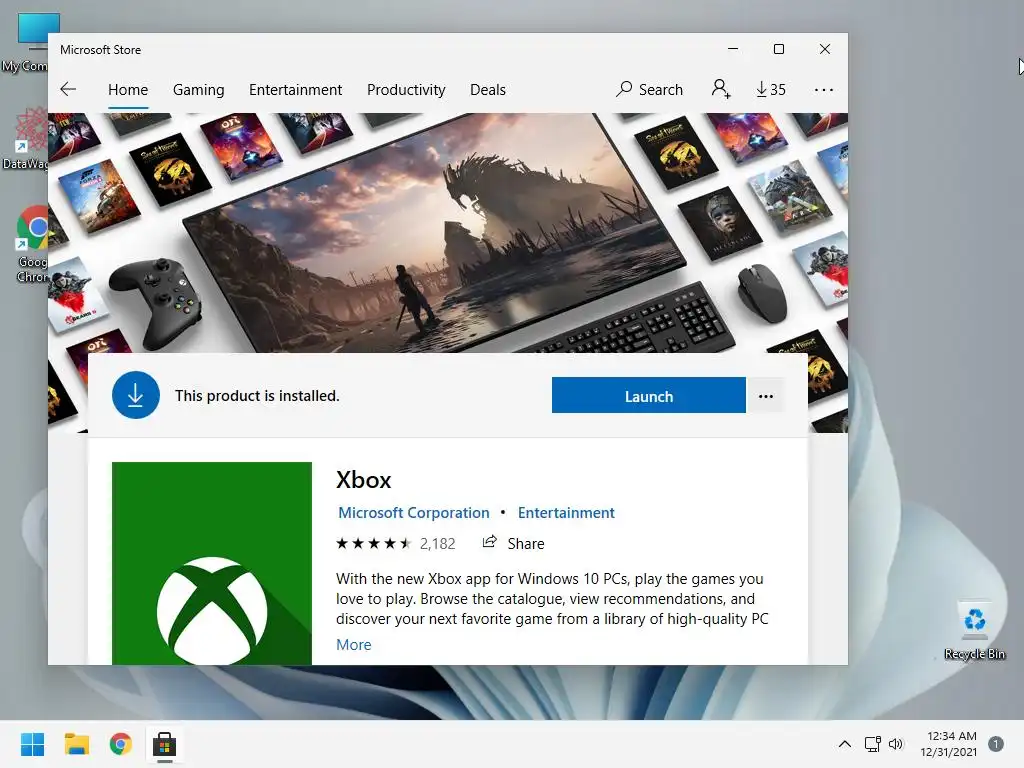Open the Entertainment category link under Xbox
Screen dimensions: 1024x768
click(566, 513)
